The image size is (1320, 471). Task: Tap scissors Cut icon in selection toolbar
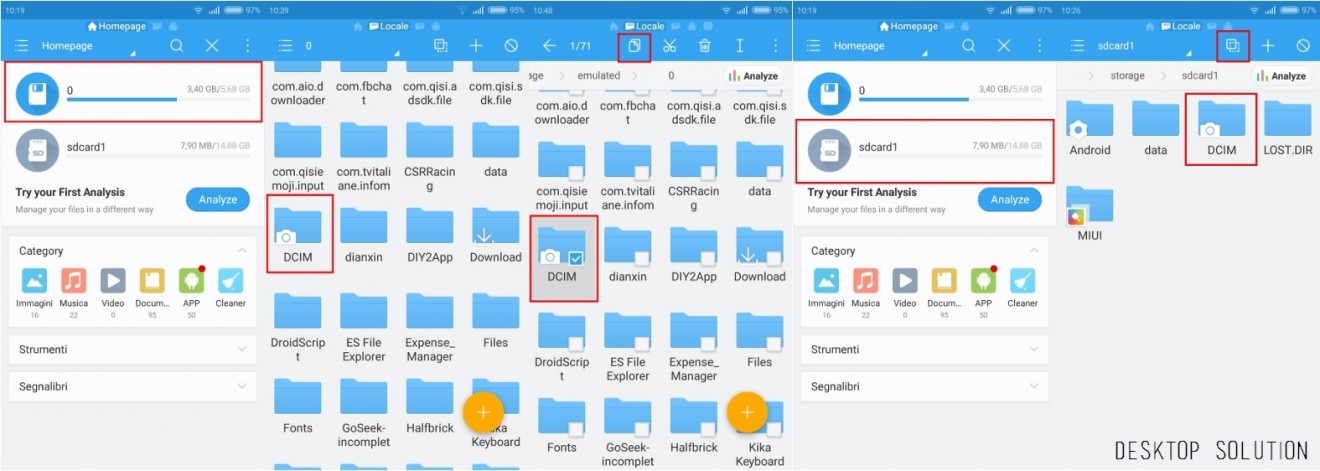(x=670, y=46)
